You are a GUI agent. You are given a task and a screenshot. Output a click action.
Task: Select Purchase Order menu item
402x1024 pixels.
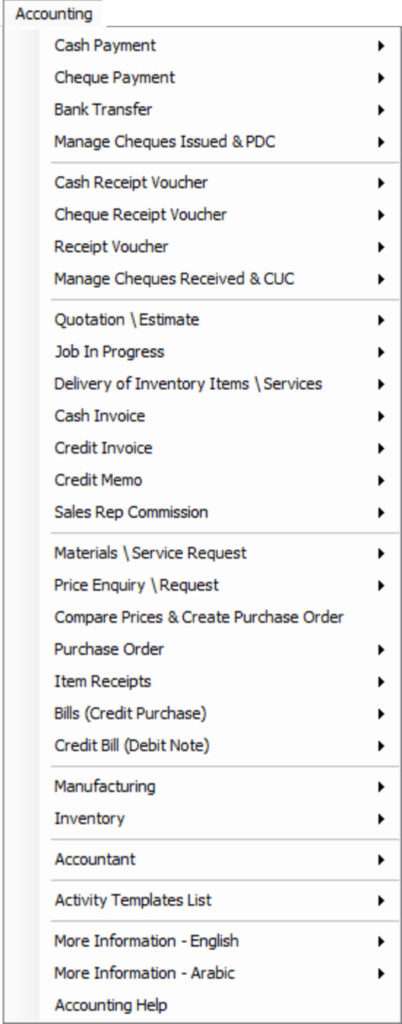coord(219,649)
